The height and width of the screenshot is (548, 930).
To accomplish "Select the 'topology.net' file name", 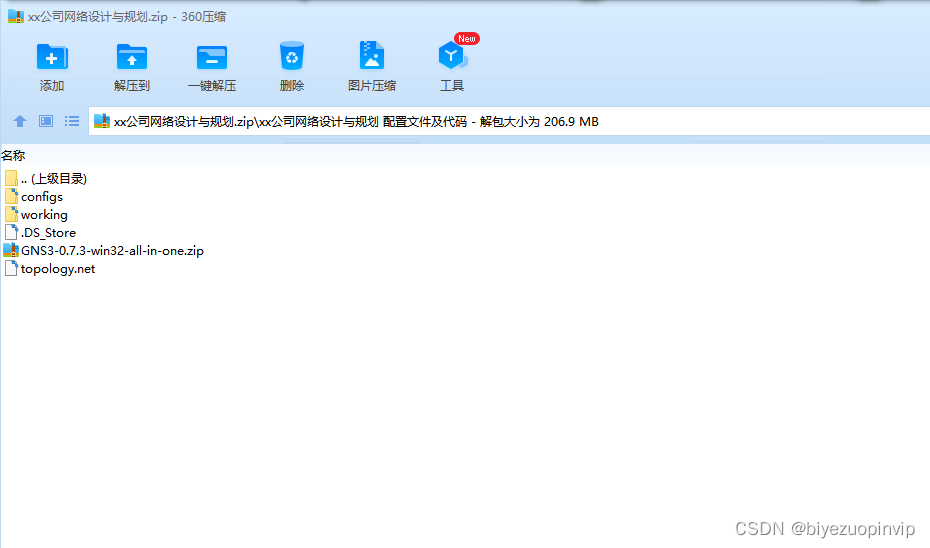I will pos(58,269).
